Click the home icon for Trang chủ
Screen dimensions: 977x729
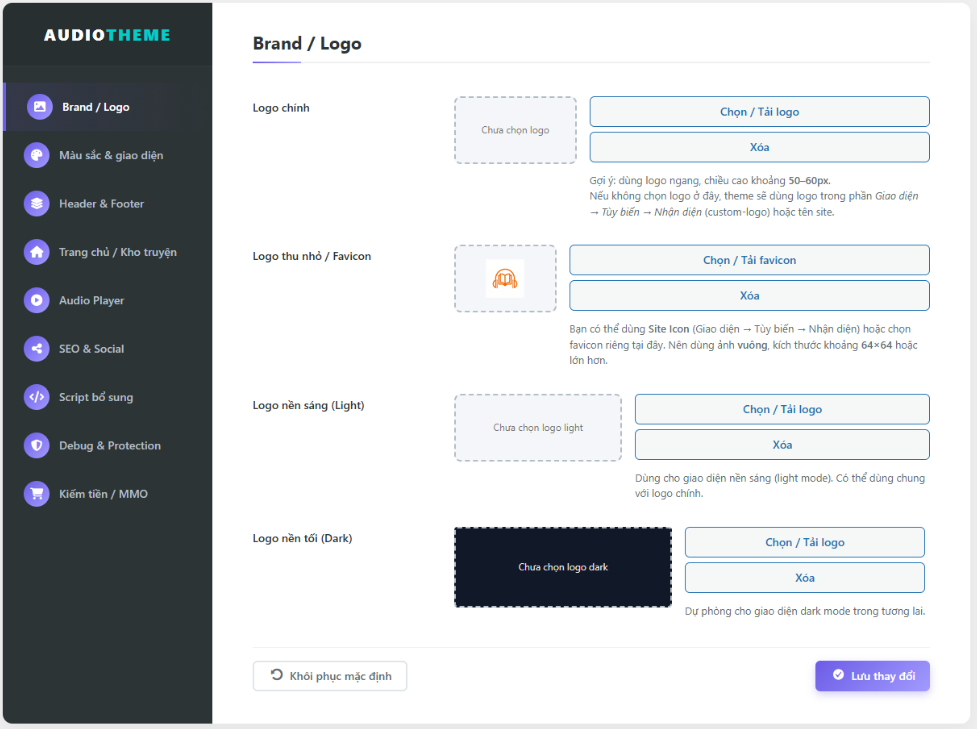[x=37, y=252]
